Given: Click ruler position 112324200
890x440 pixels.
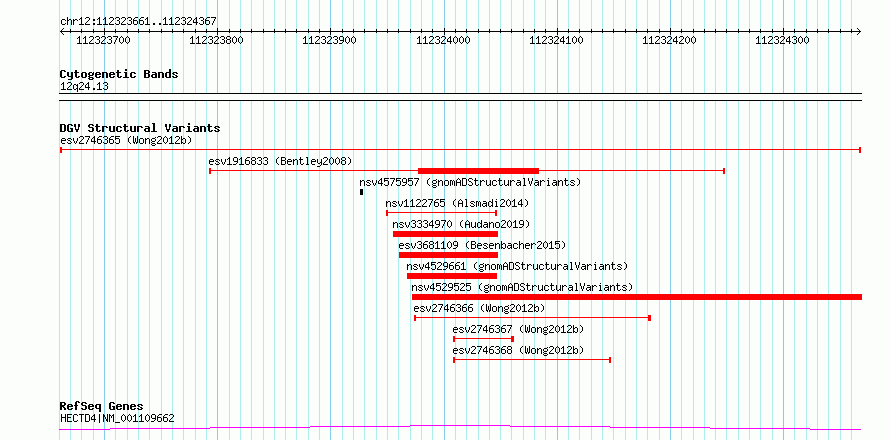Looking at the screenshot, I should pos(670,40).
